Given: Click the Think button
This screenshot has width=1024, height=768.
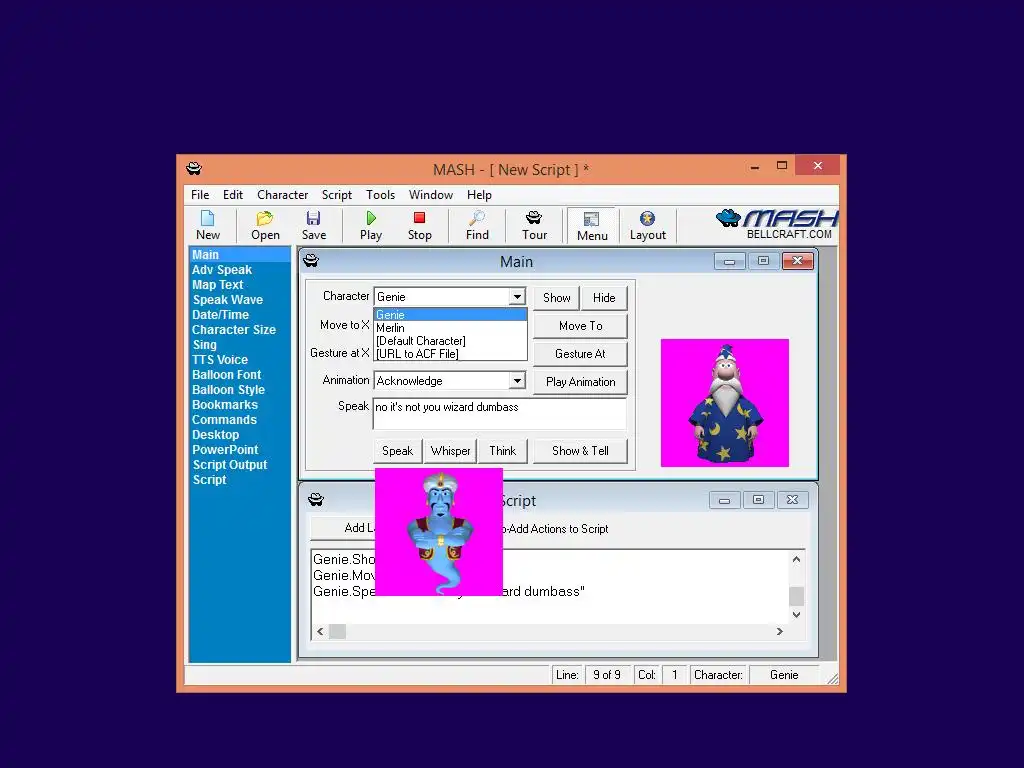Looking at the screenshot, I should (502, 451).
